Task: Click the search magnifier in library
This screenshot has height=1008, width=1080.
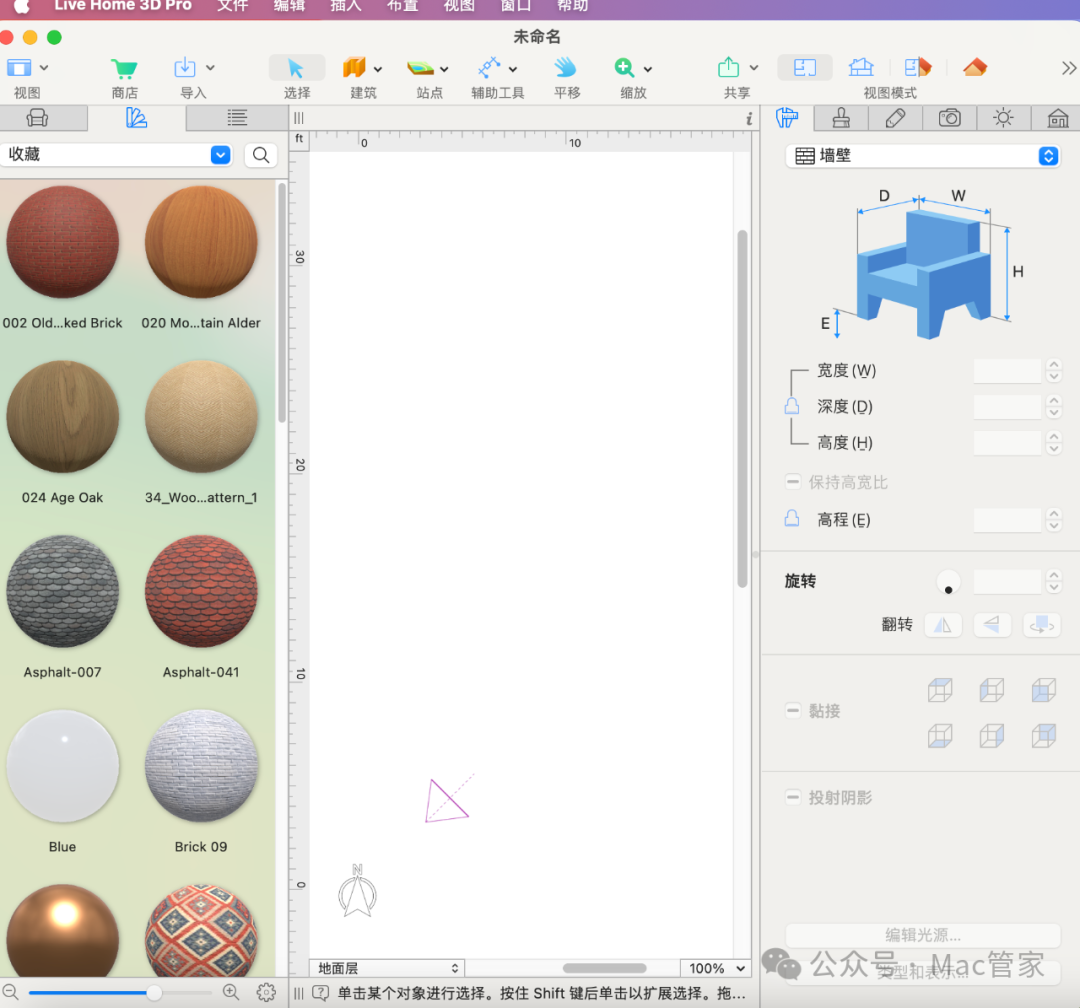Action: tap(261, 155)
